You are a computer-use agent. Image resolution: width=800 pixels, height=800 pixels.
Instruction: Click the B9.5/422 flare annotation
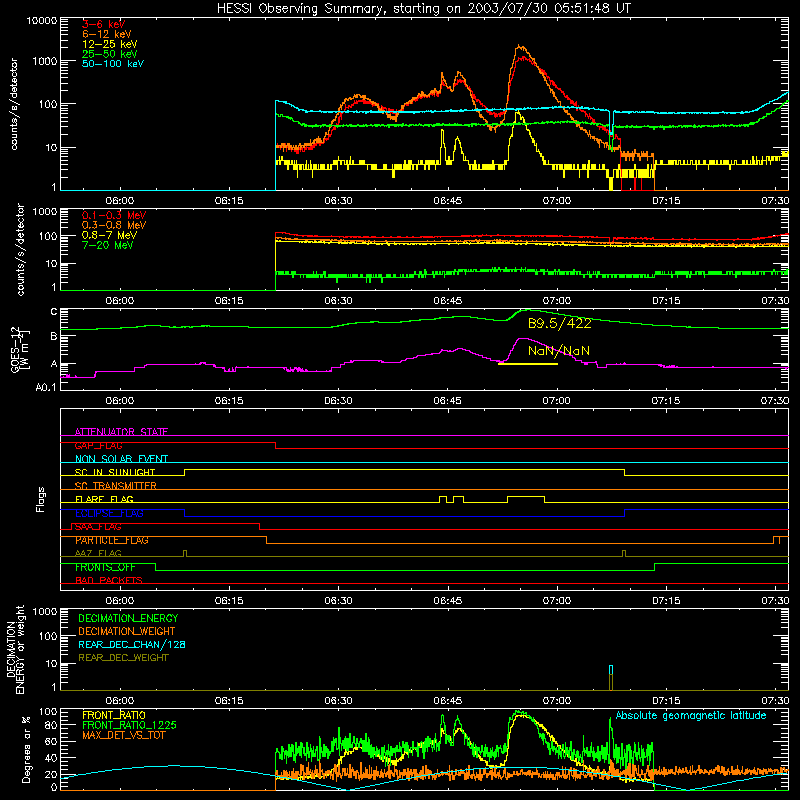point(560,323)
